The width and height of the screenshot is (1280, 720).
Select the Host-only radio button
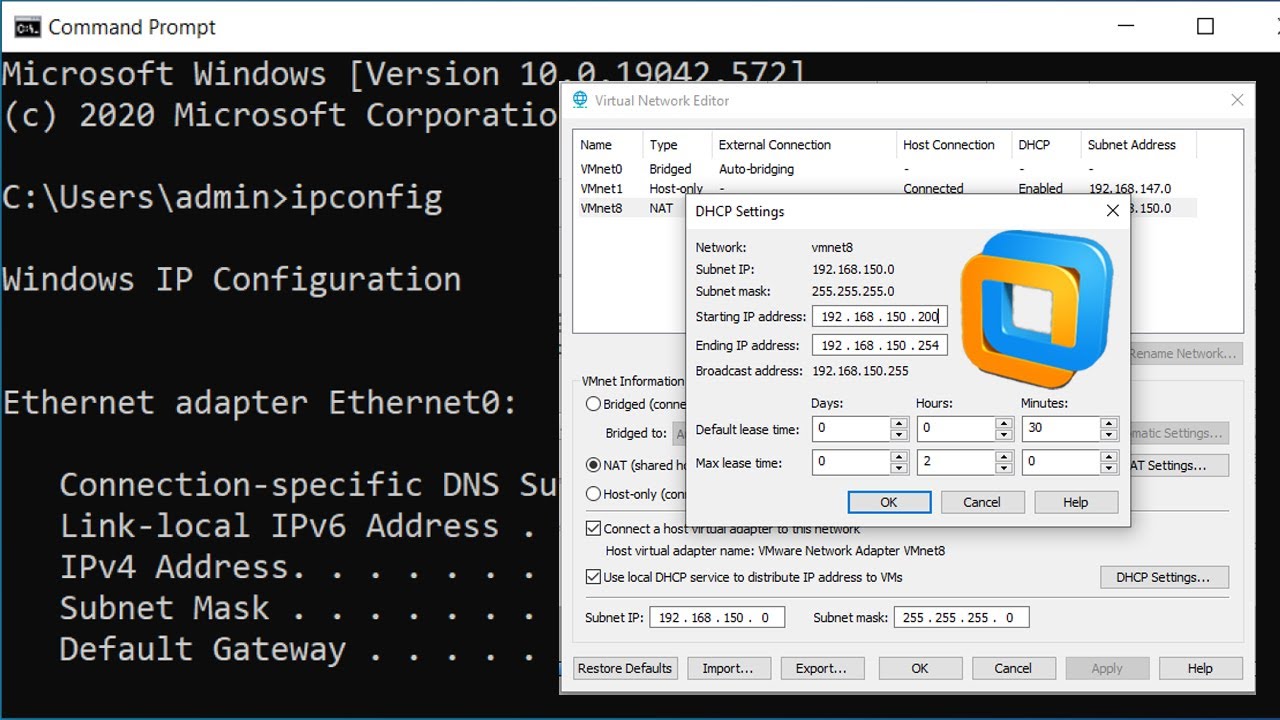point(594,494)
